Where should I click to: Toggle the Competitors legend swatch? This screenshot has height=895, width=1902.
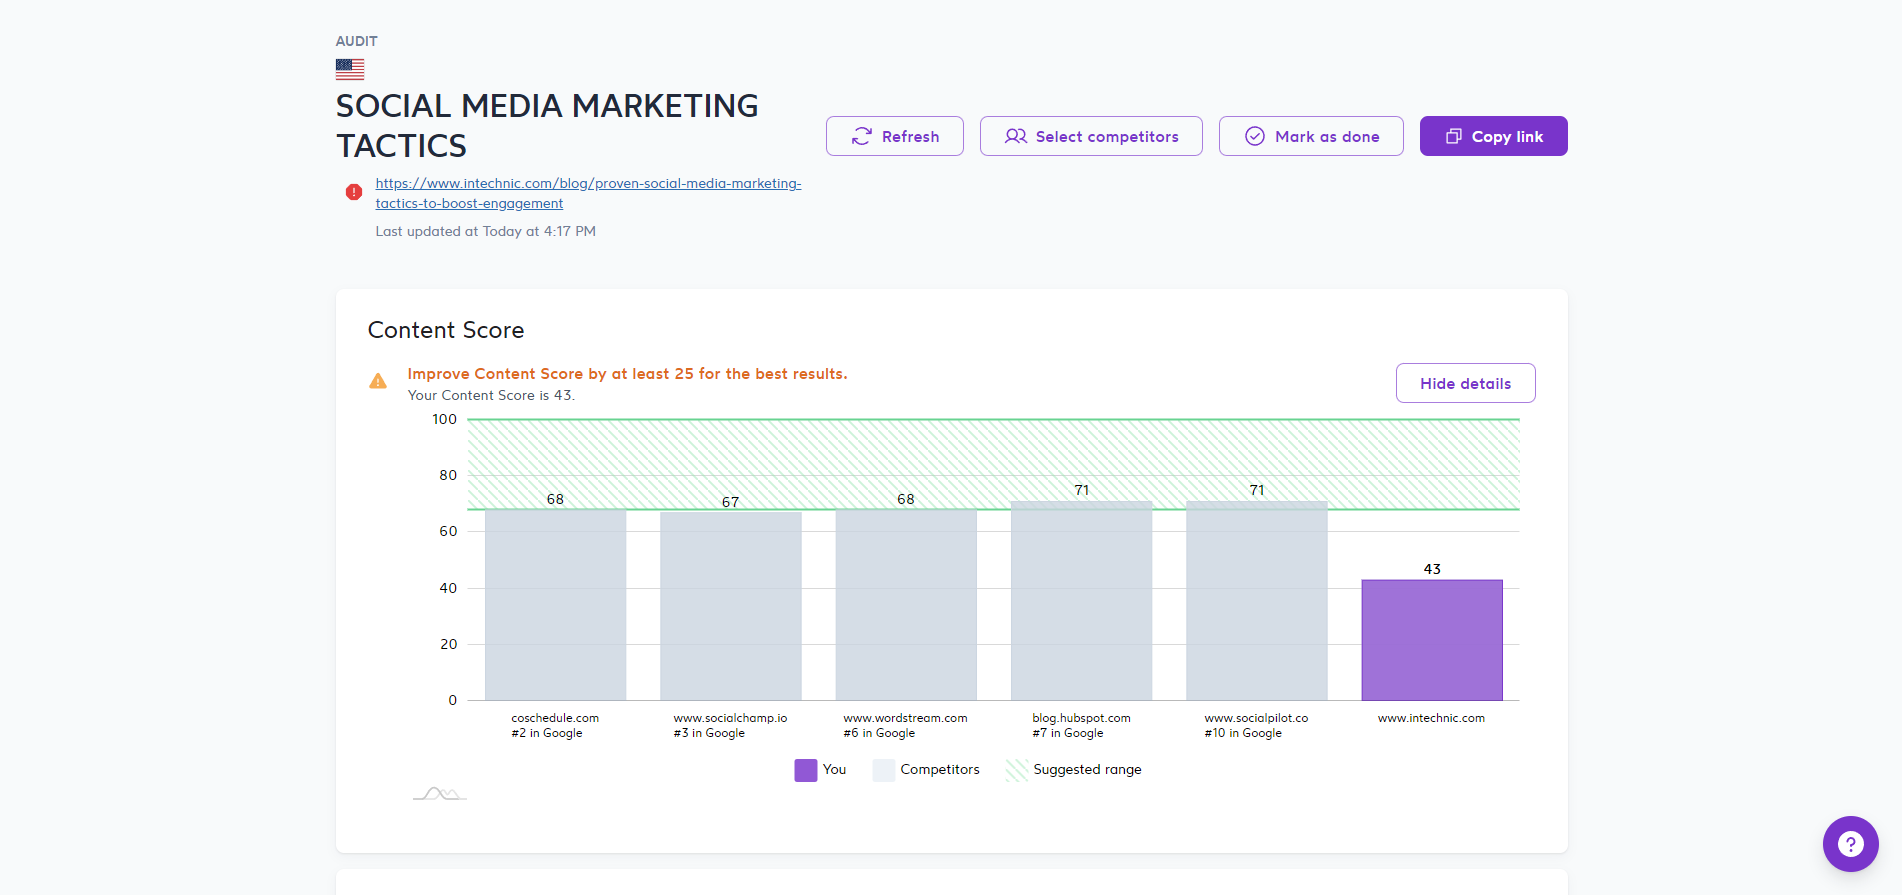click(x=883, y=770)
